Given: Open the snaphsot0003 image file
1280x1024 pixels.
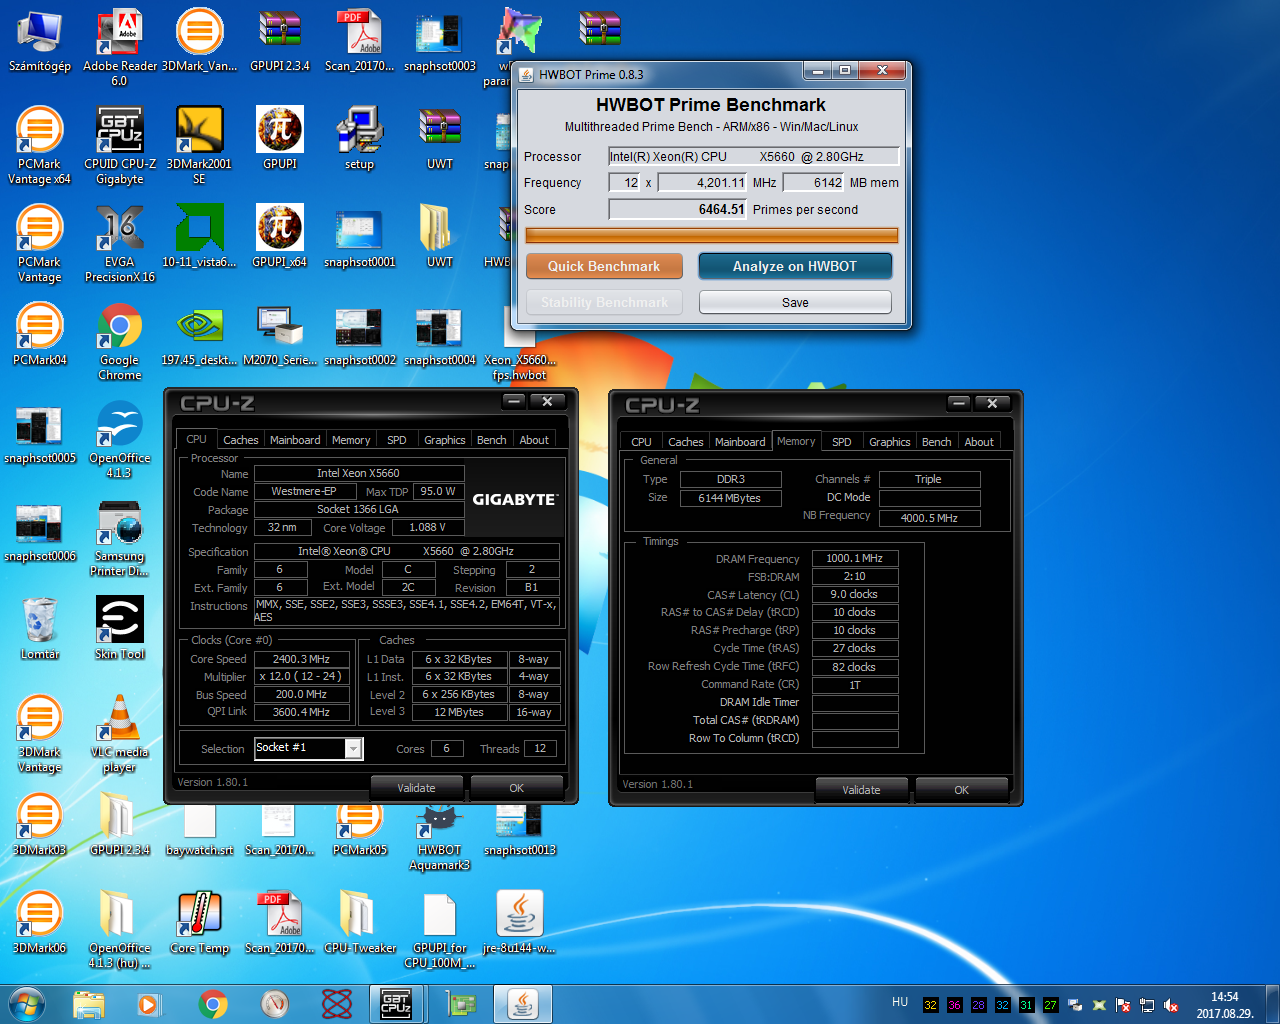Looking at the screenshot, I should (439, 40).
